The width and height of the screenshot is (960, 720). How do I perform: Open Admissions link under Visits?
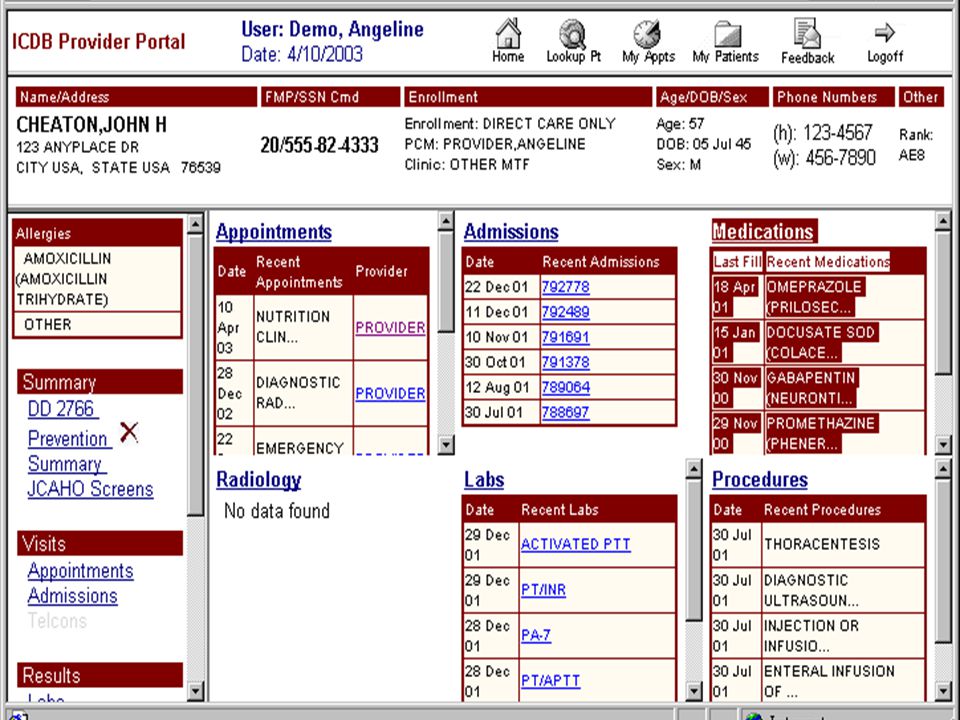[72, 596]
